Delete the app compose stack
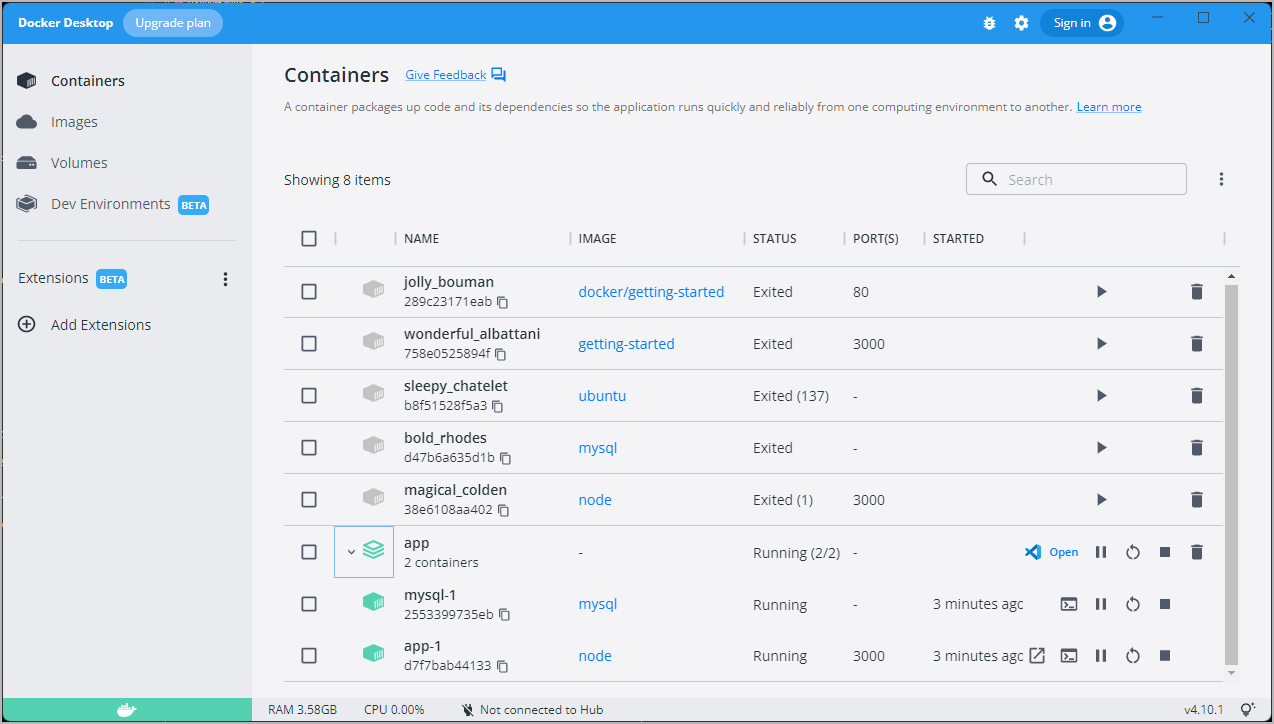 click(x=1197, y=552)
